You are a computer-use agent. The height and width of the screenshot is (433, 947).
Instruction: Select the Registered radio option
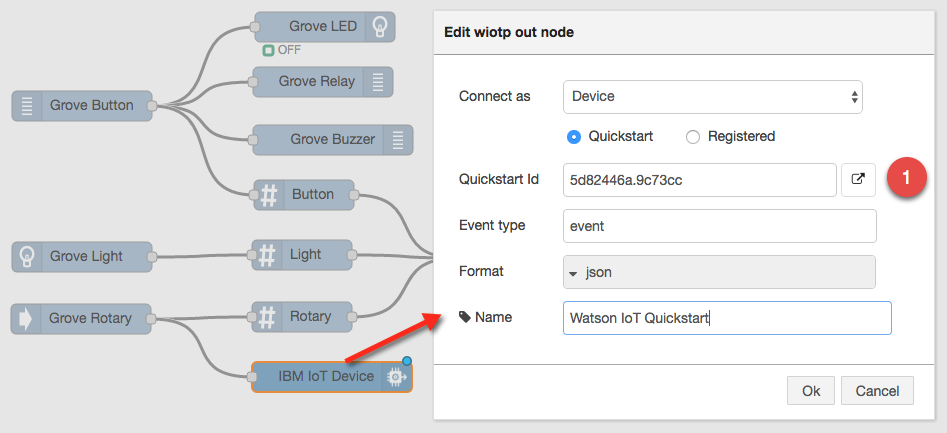[x=693, y=137]
